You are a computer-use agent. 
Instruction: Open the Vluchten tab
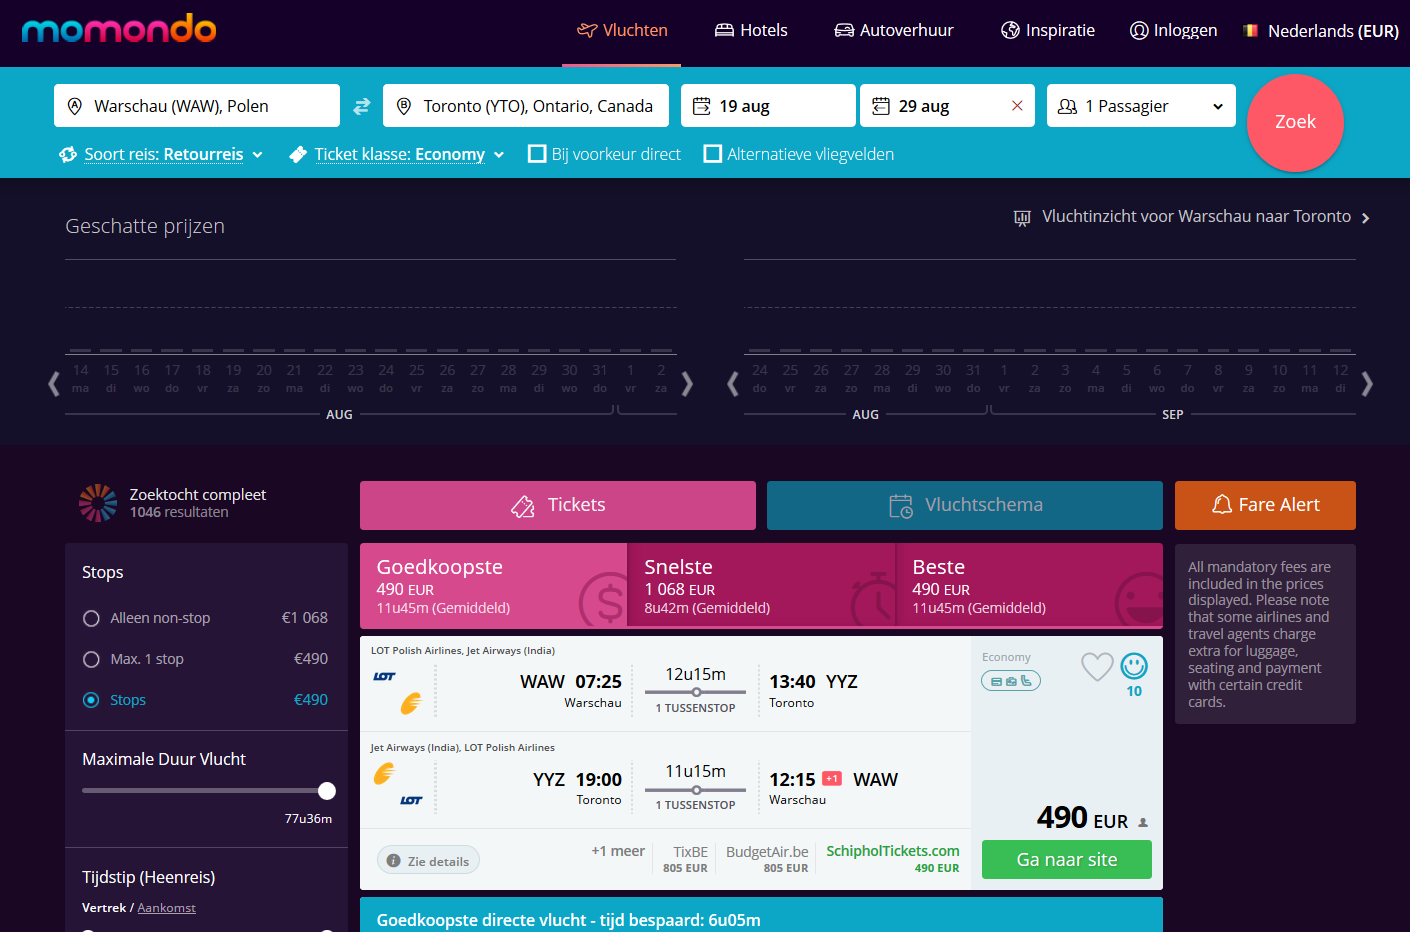click(x=622, y=31)
